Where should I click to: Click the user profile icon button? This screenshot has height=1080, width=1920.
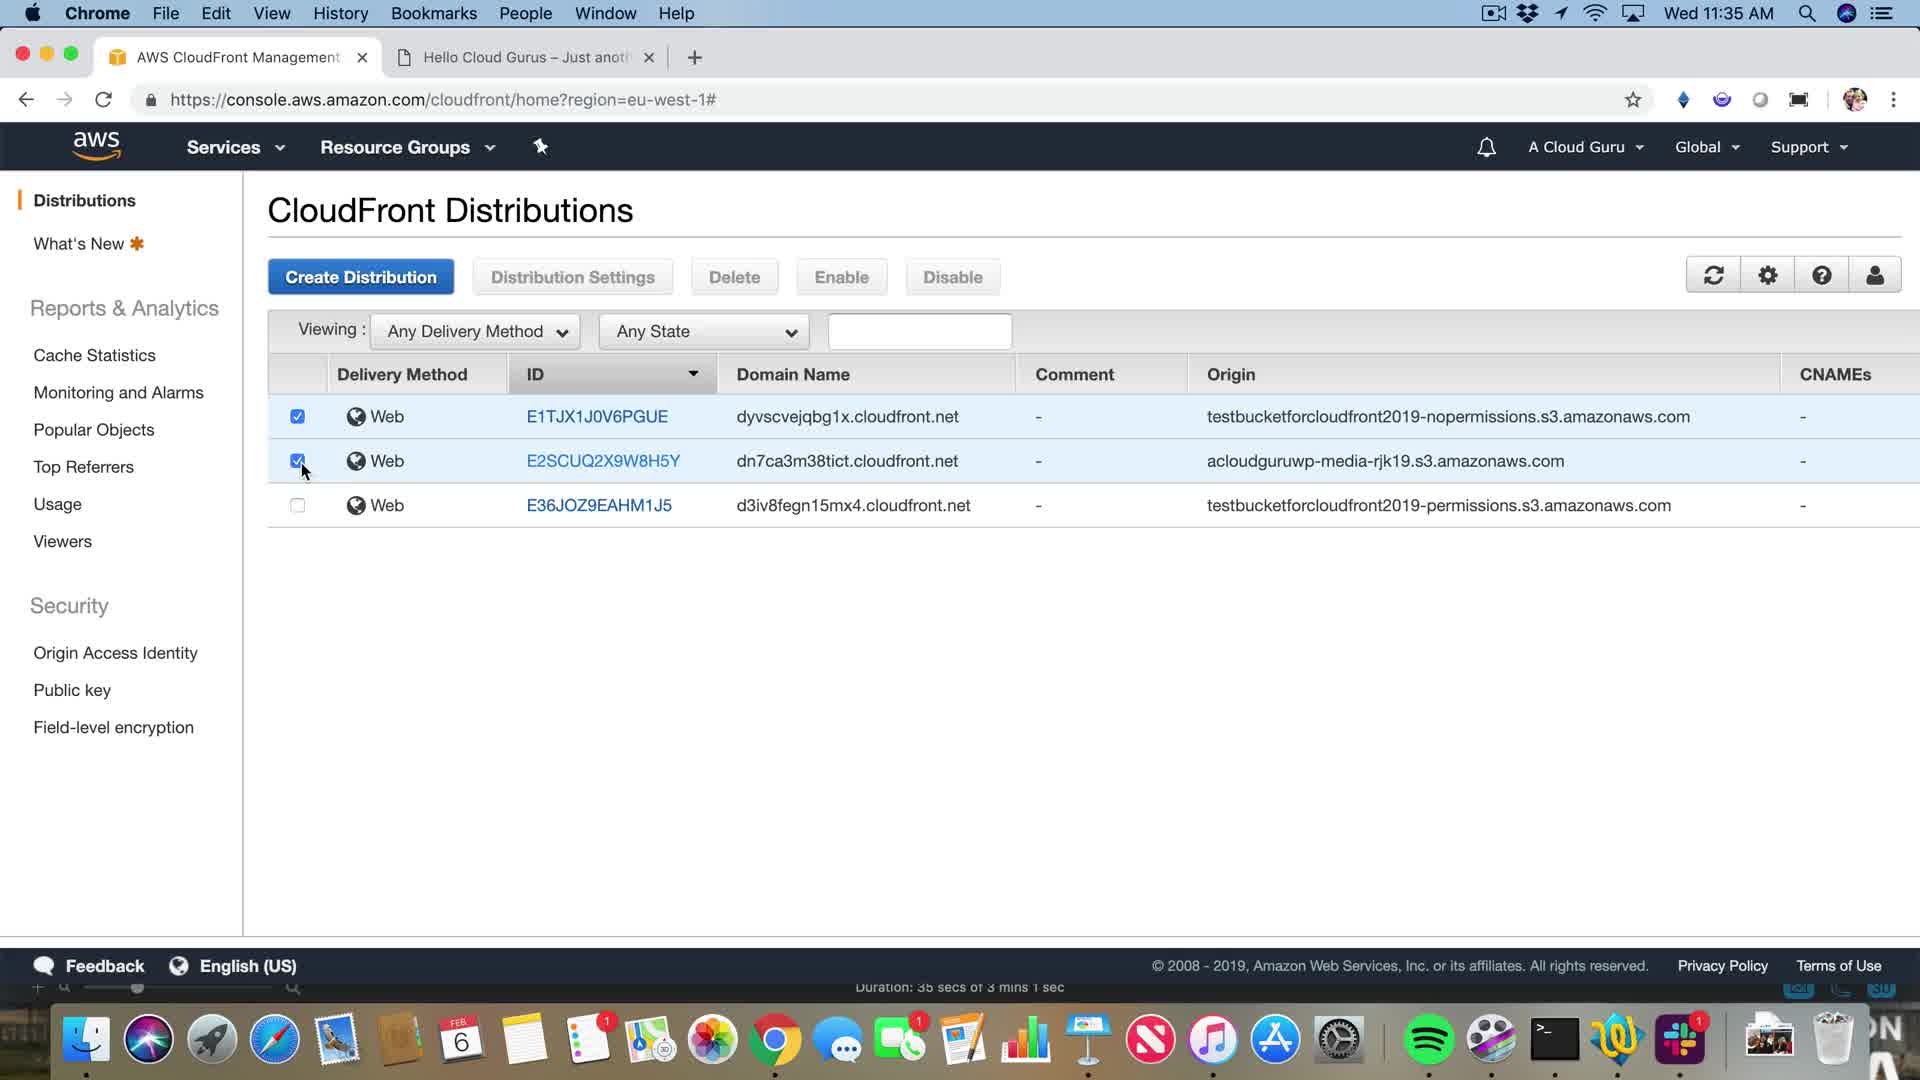tap(1874, 276)
